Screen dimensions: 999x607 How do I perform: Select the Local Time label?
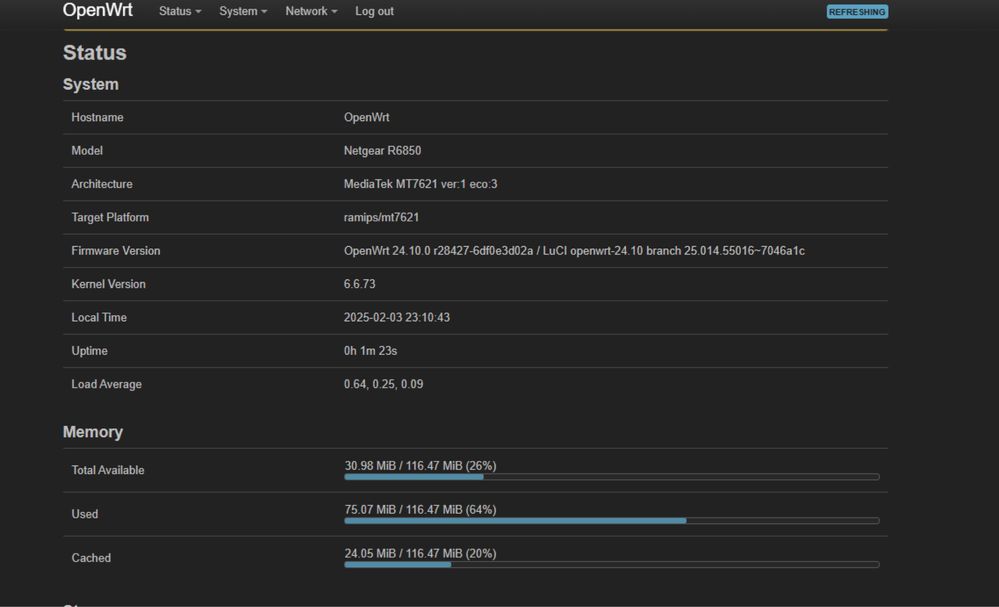point(99,317)
